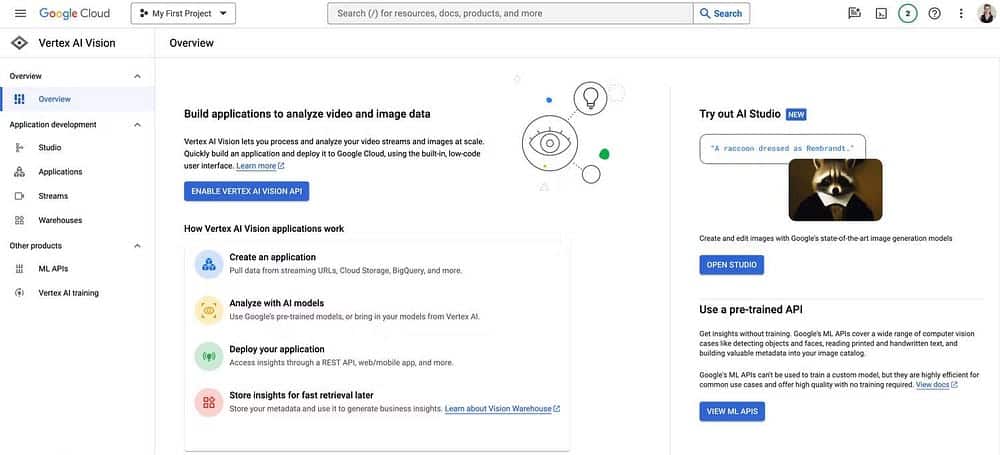This screenshot has height=455, width=1000.
Task: Click the ML APIs sidebar icon
Action: pos(19,269)
